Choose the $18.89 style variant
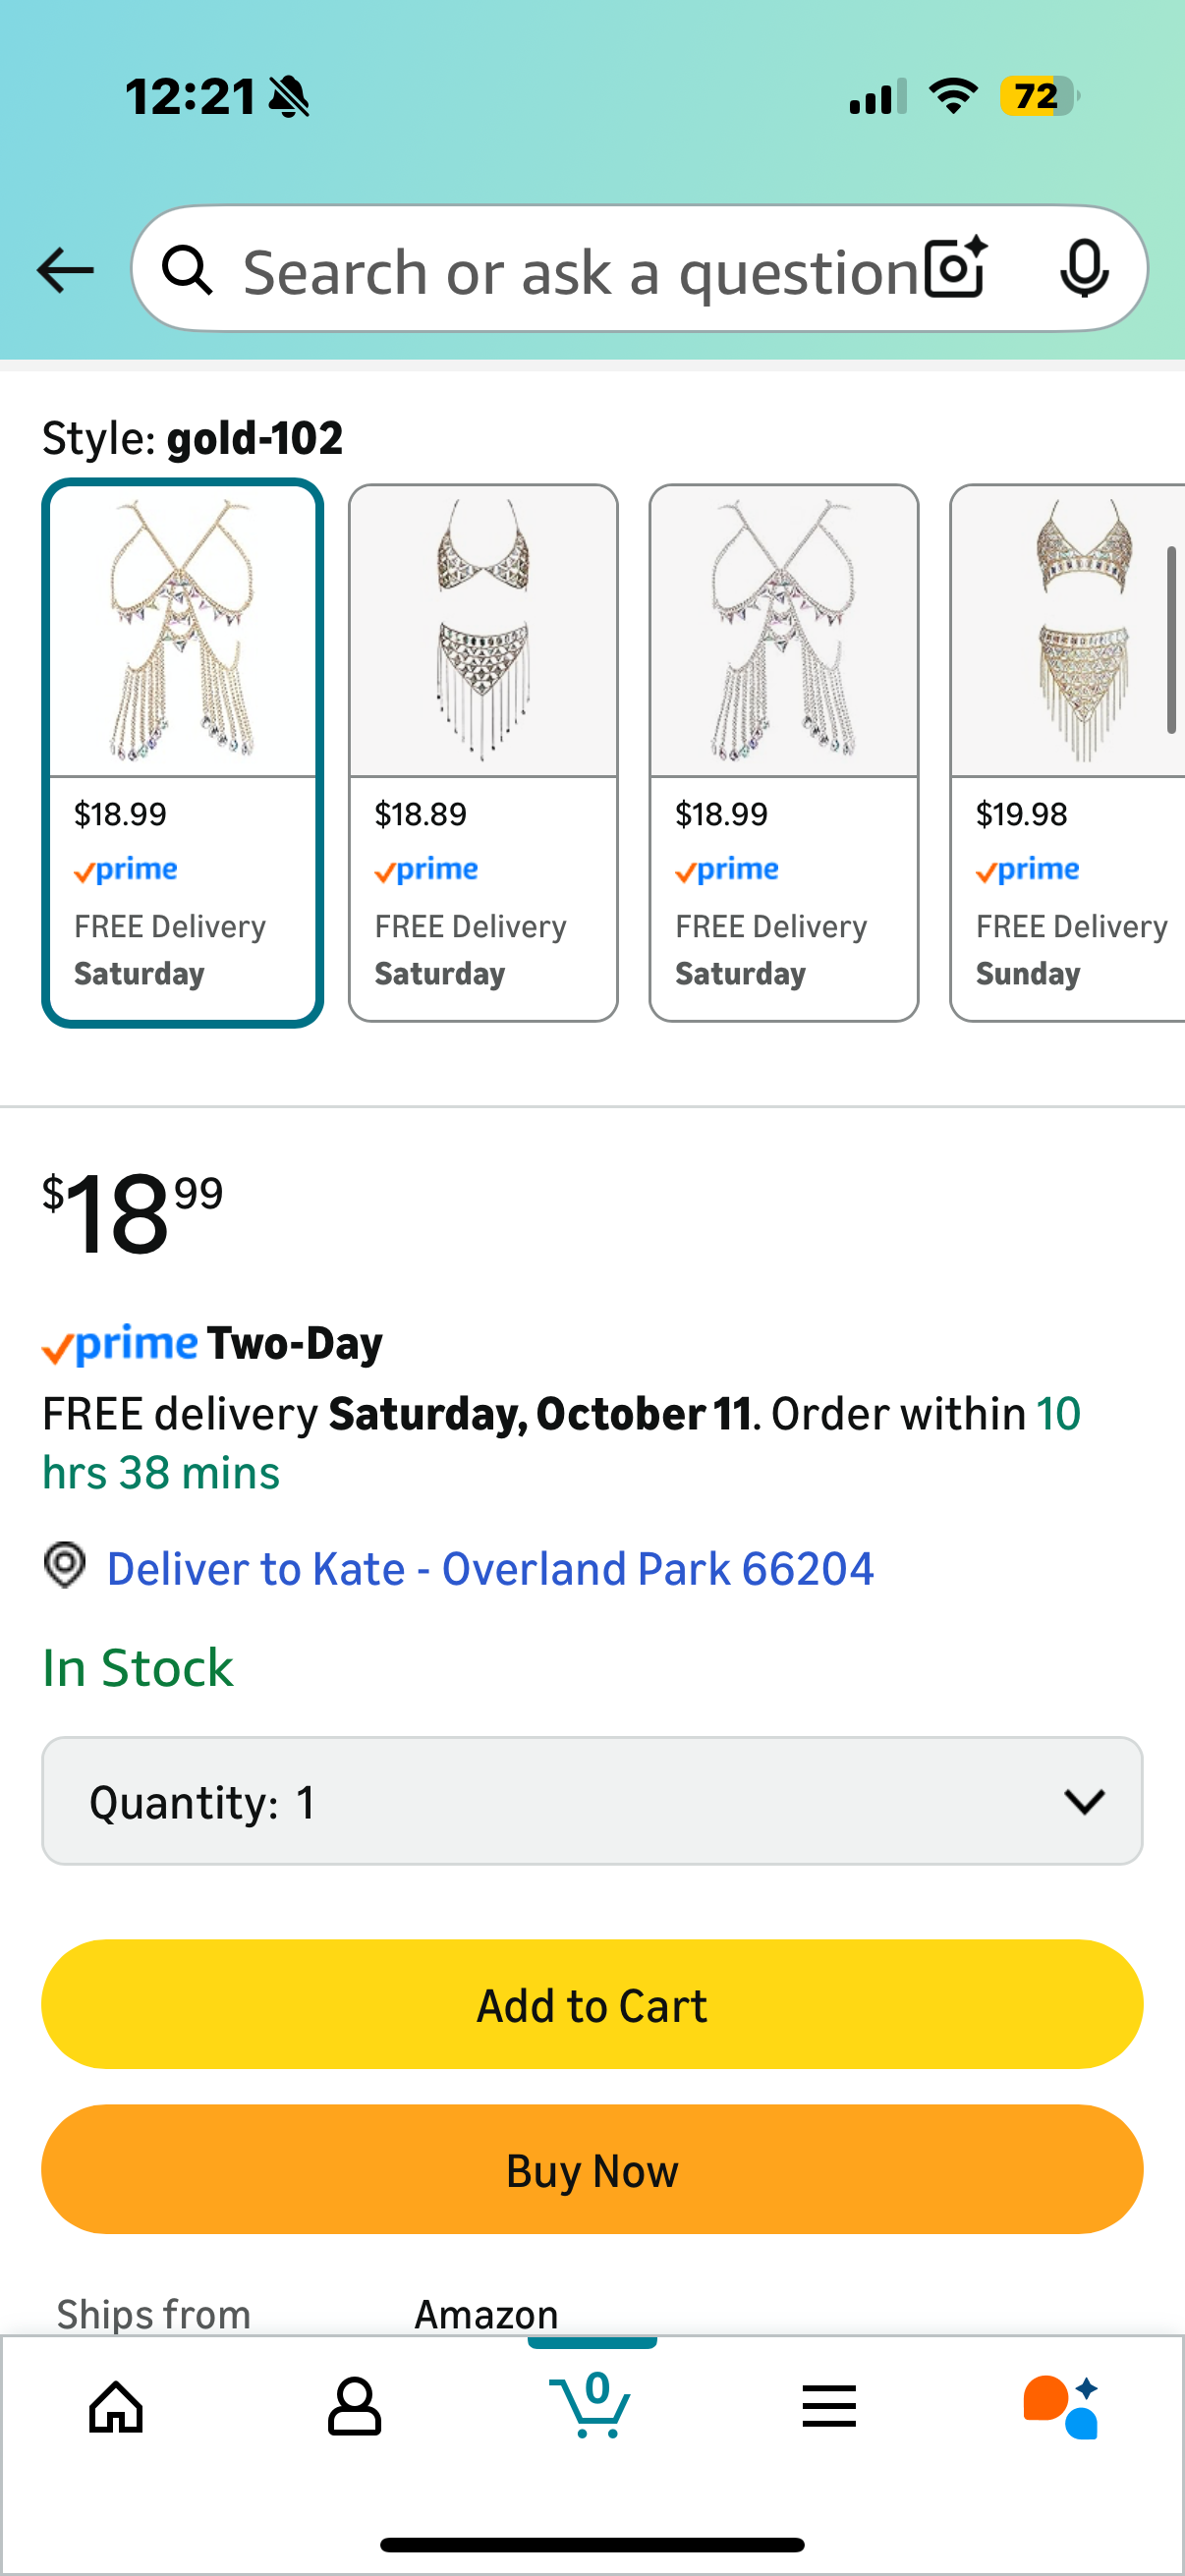 click(483, 753)
